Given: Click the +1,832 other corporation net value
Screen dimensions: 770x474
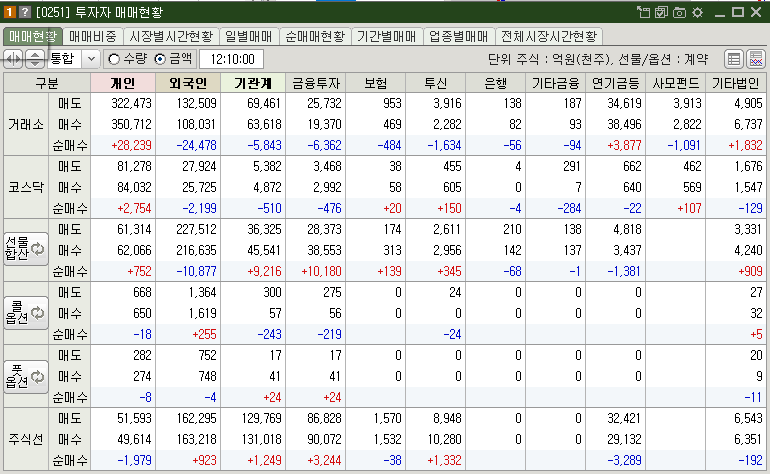Looking at the screenshot, I should pos(745,145).
